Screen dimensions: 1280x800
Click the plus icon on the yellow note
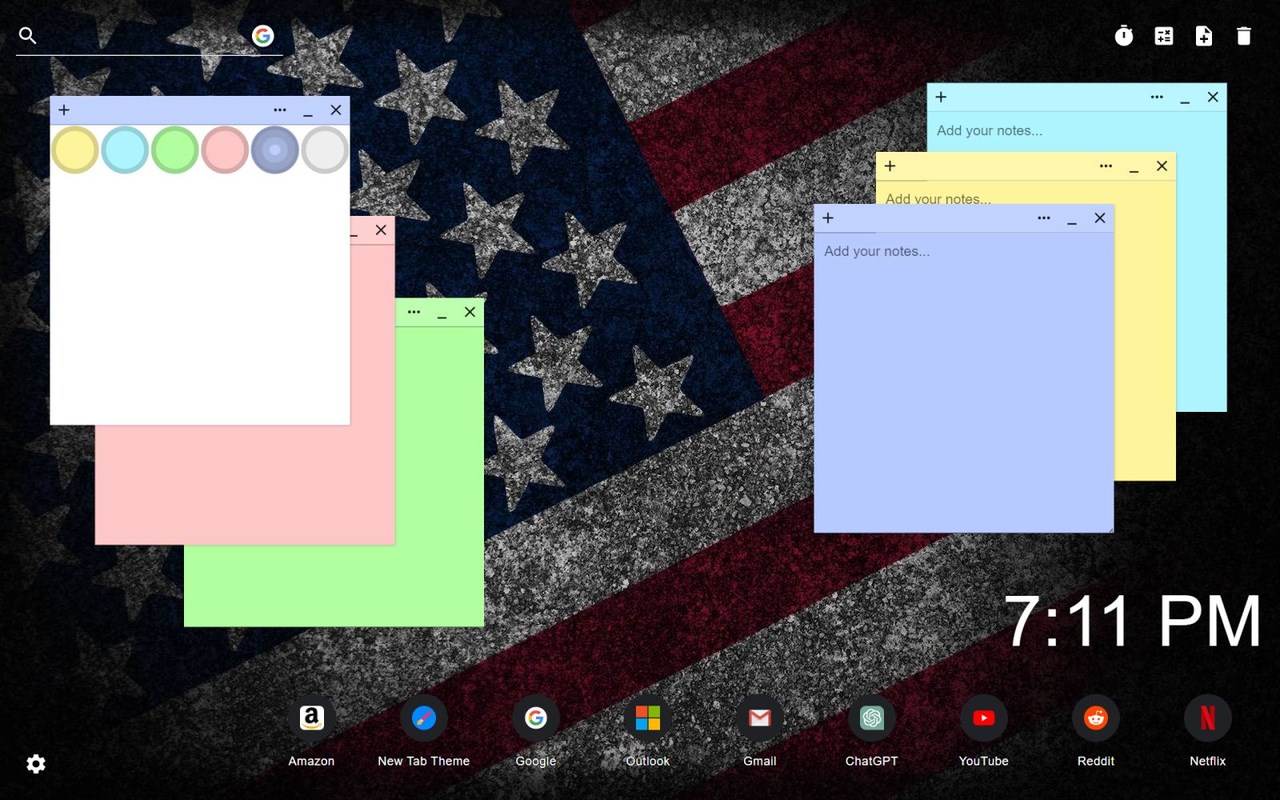click(890, 166)
